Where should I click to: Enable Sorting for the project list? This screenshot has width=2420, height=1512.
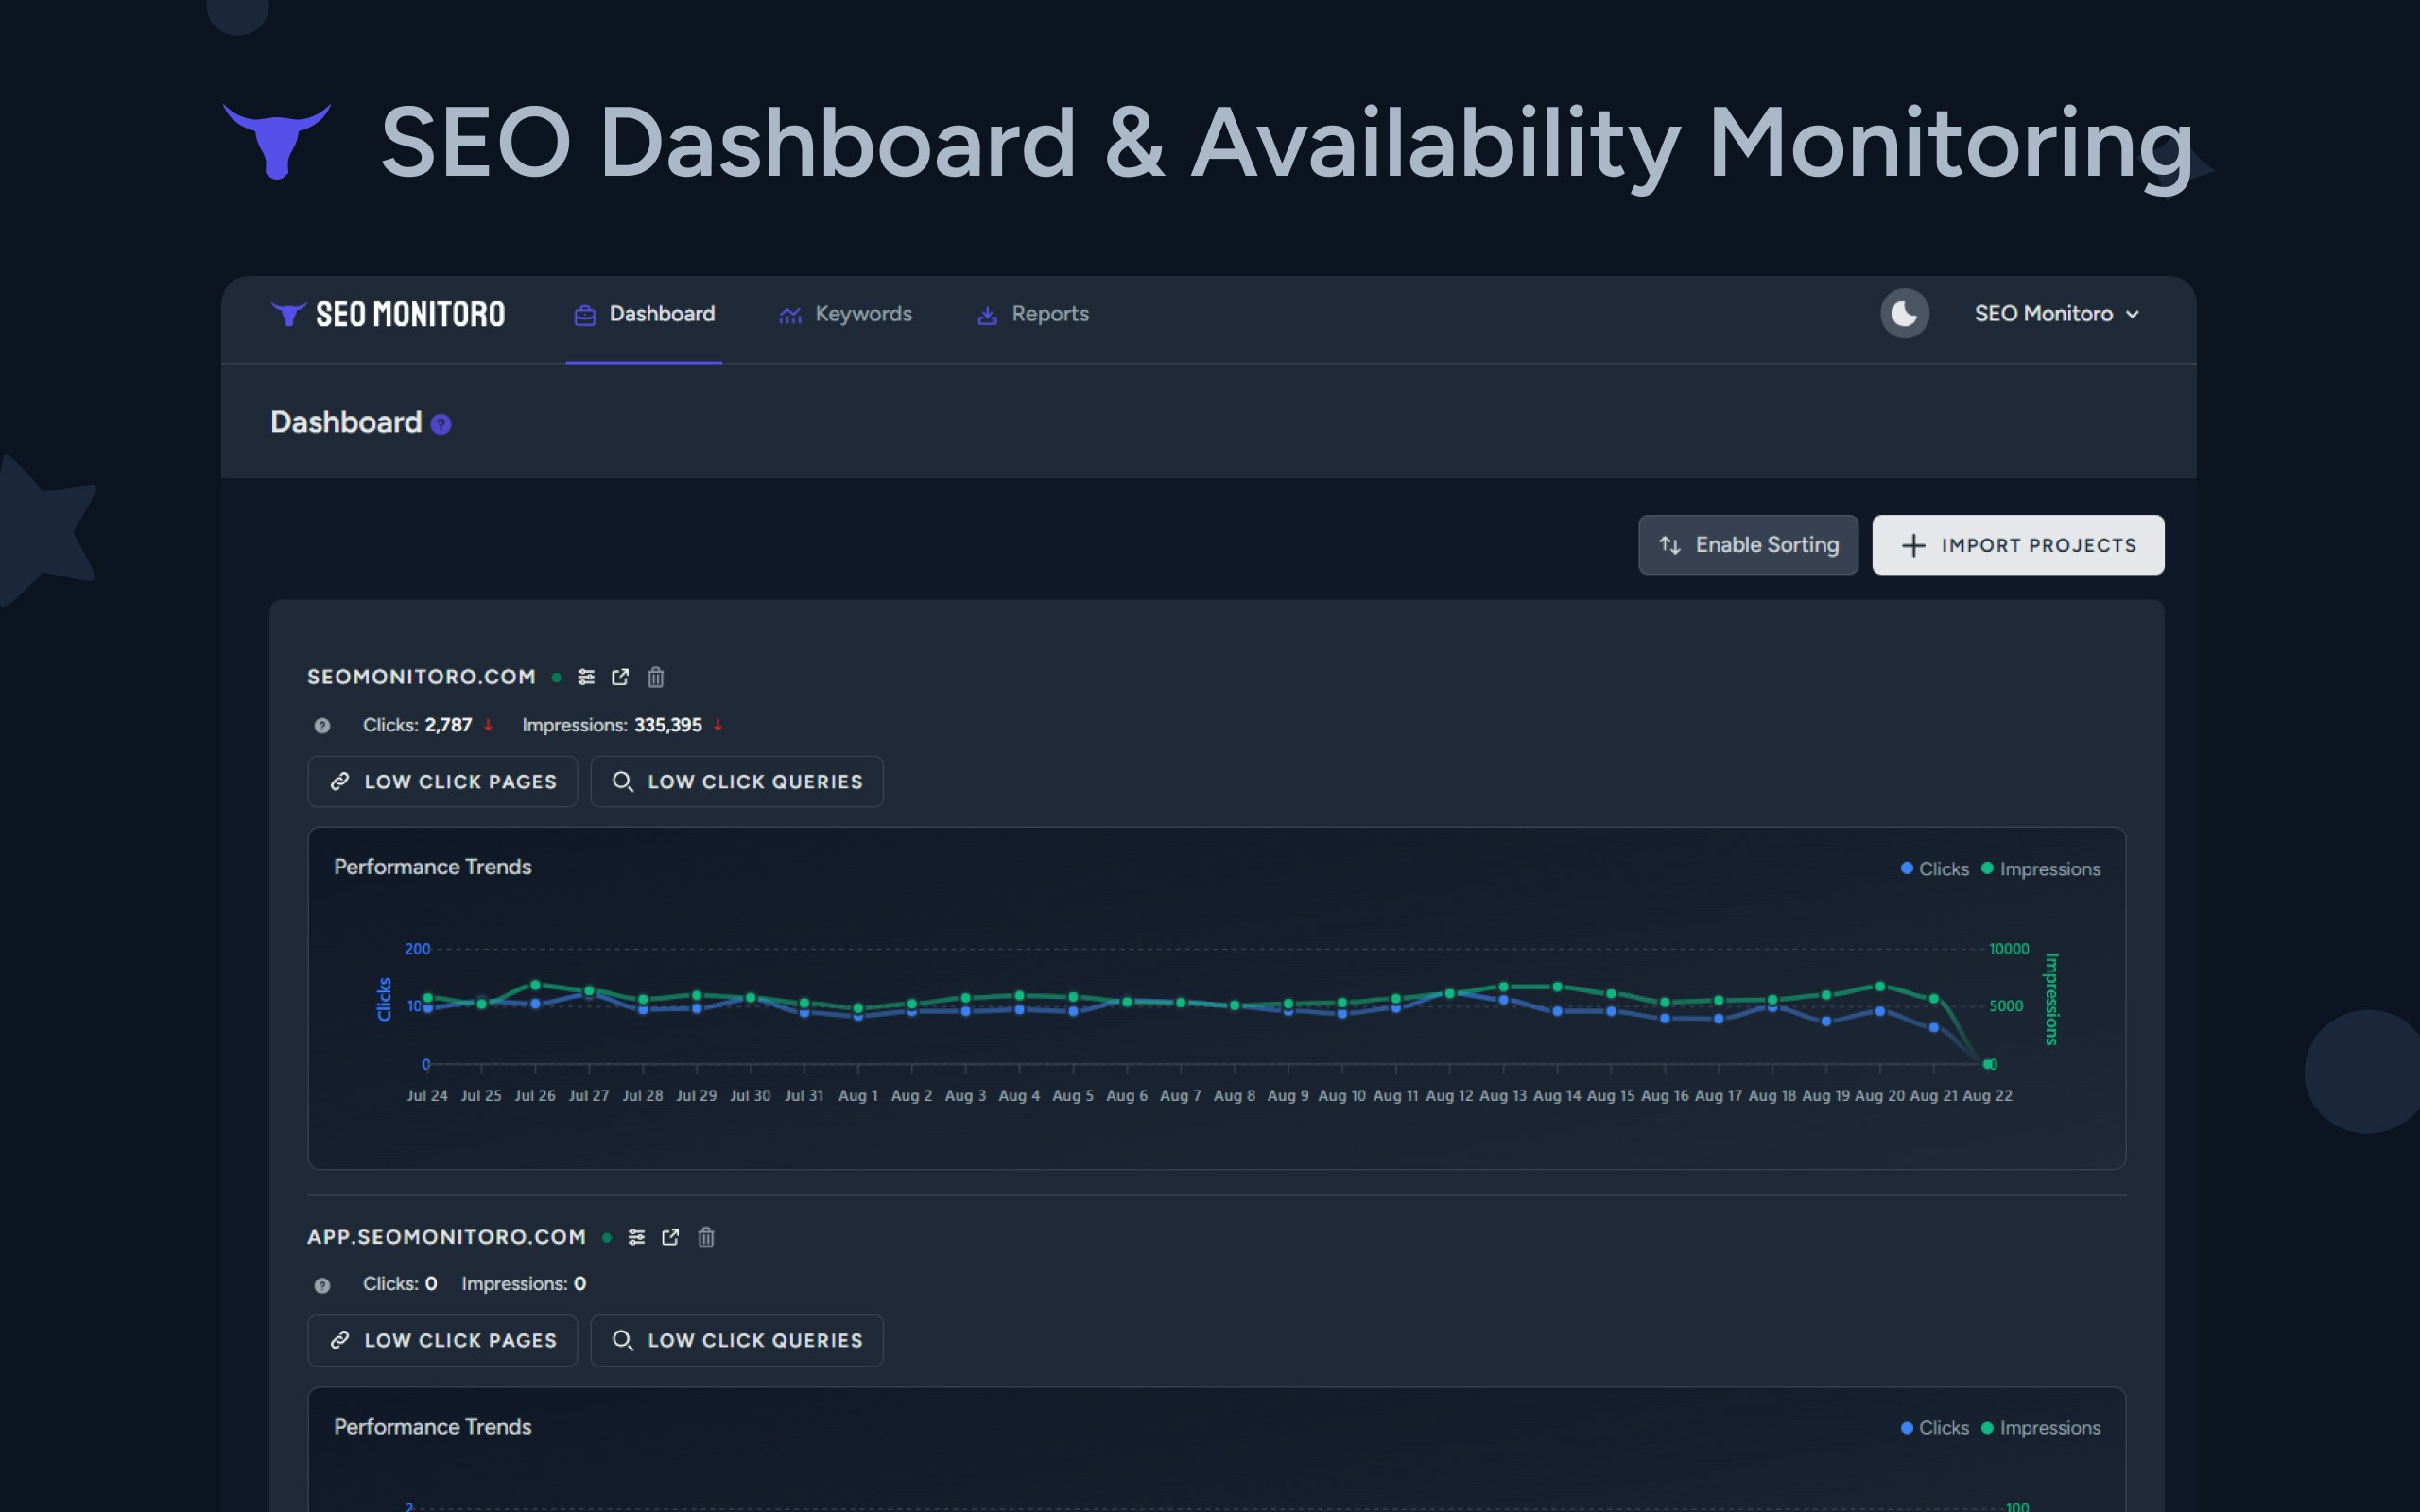1747,545
